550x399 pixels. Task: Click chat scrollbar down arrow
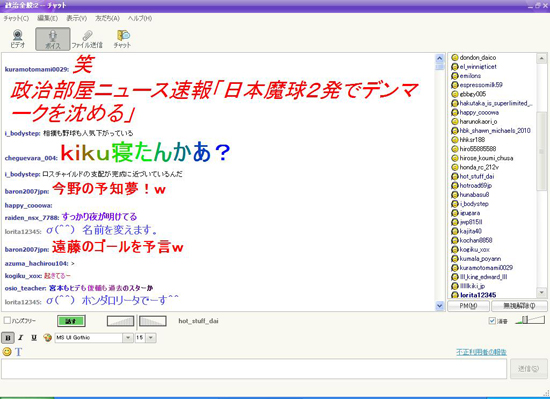(440, 306)
